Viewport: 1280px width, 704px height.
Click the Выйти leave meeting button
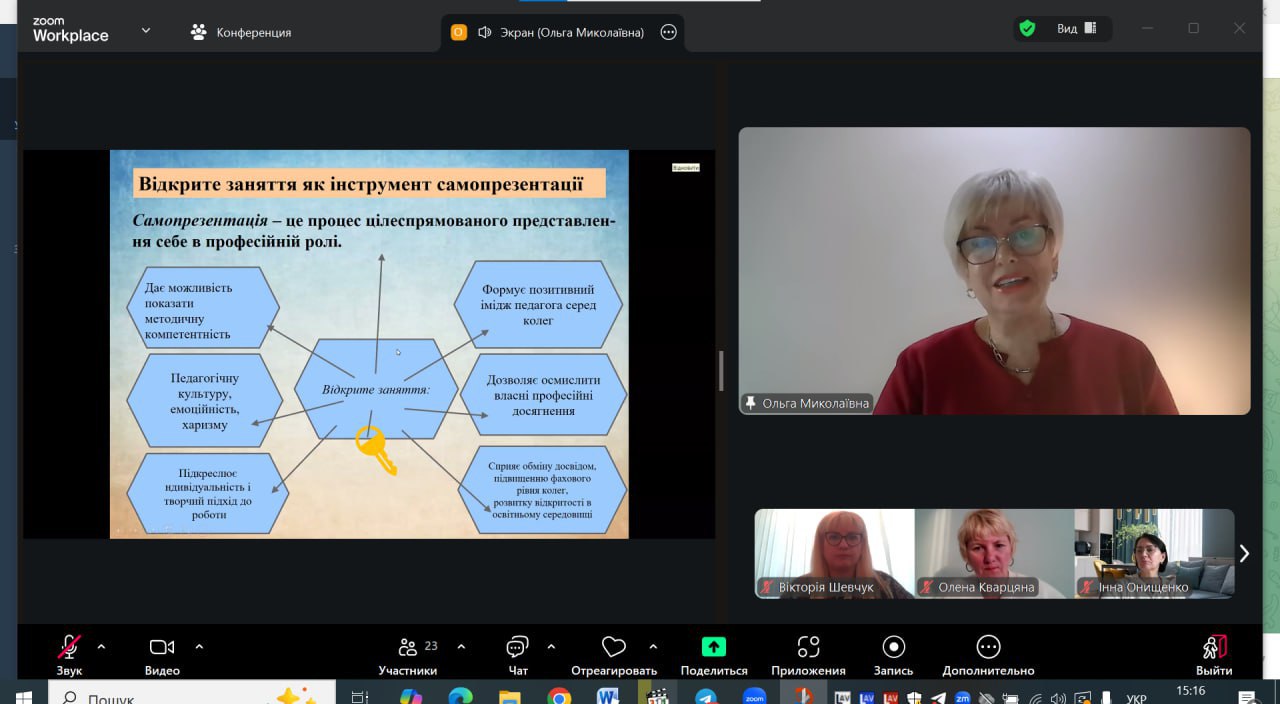1214,648
